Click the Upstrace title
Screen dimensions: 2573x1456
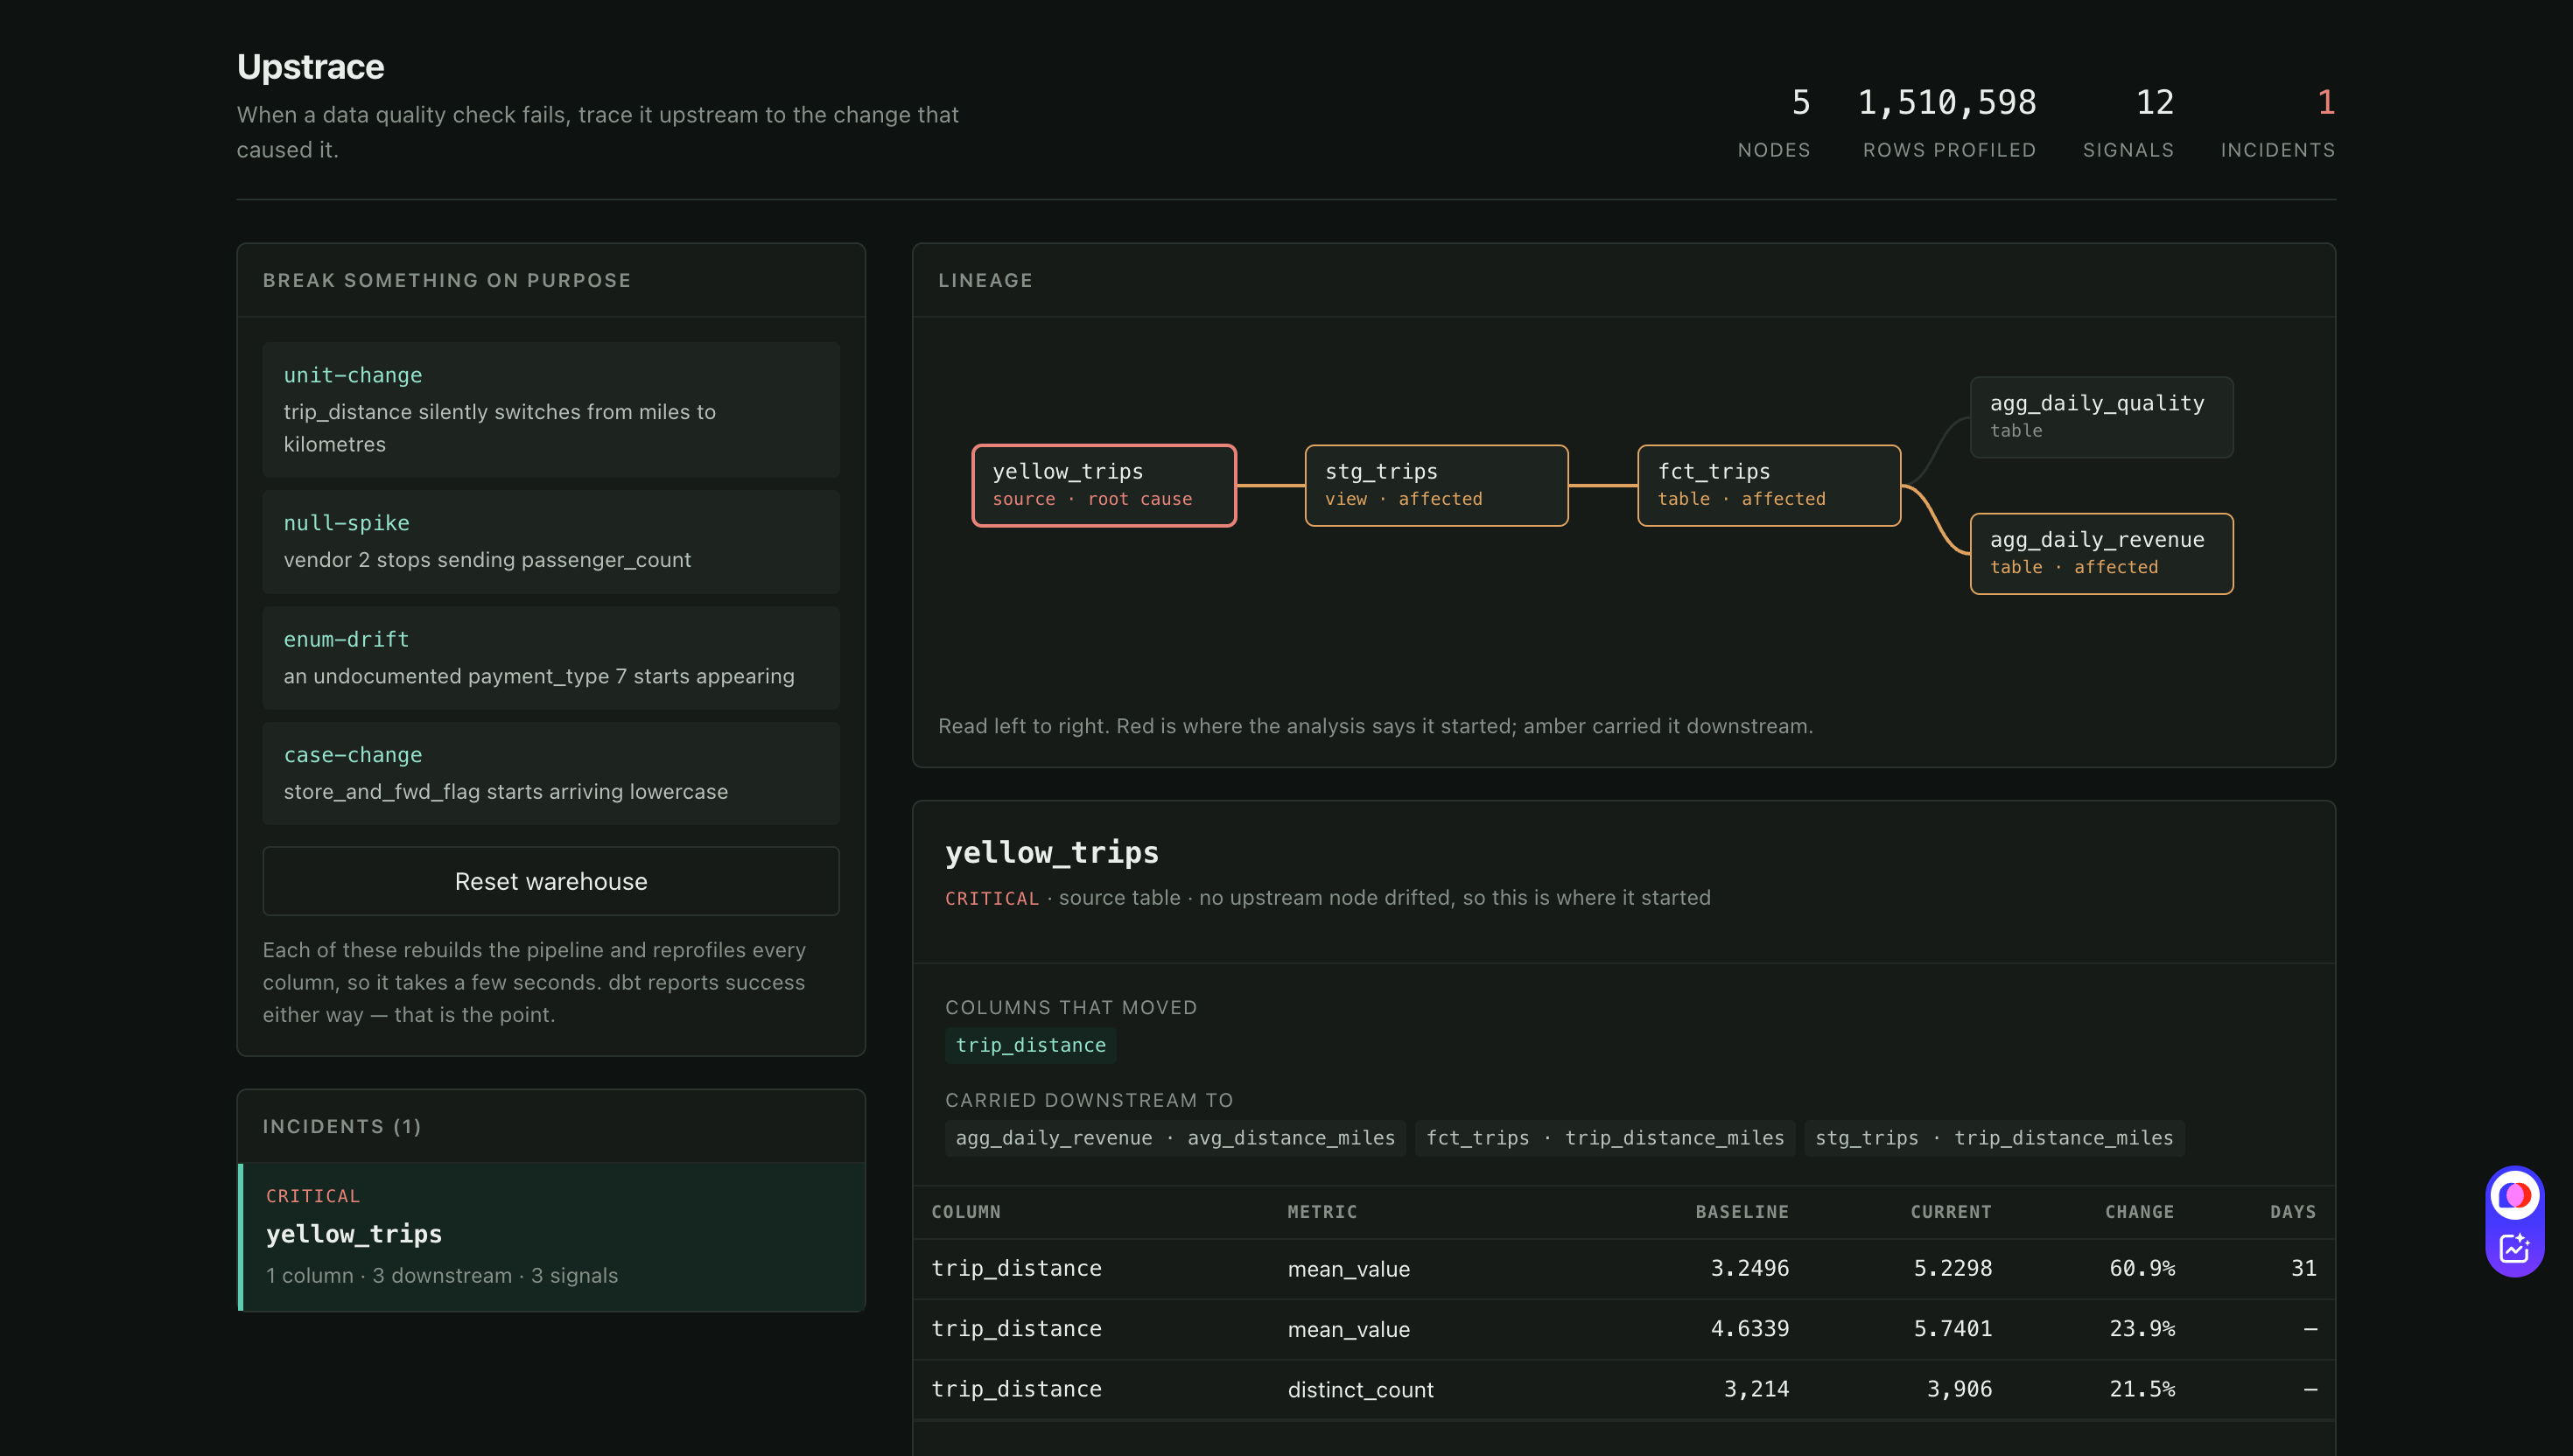click(311, 66)
